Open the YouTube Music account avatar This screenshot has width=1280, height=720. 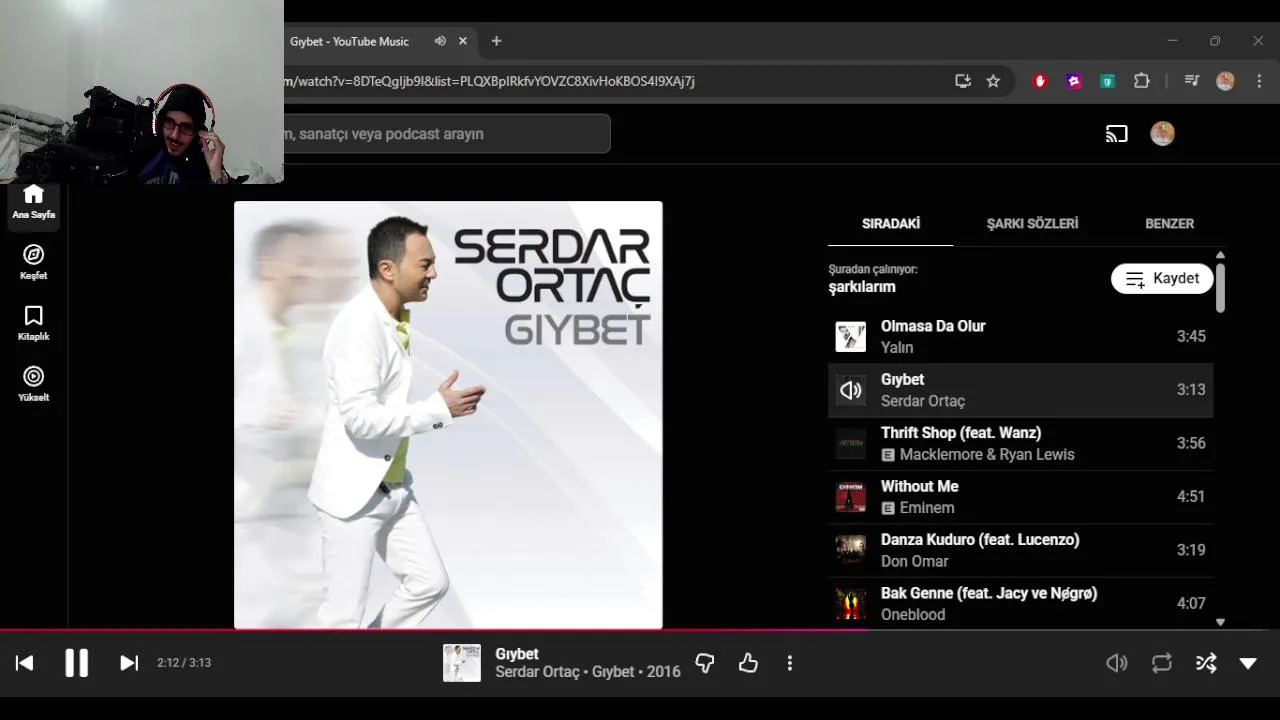point(1162,134)
